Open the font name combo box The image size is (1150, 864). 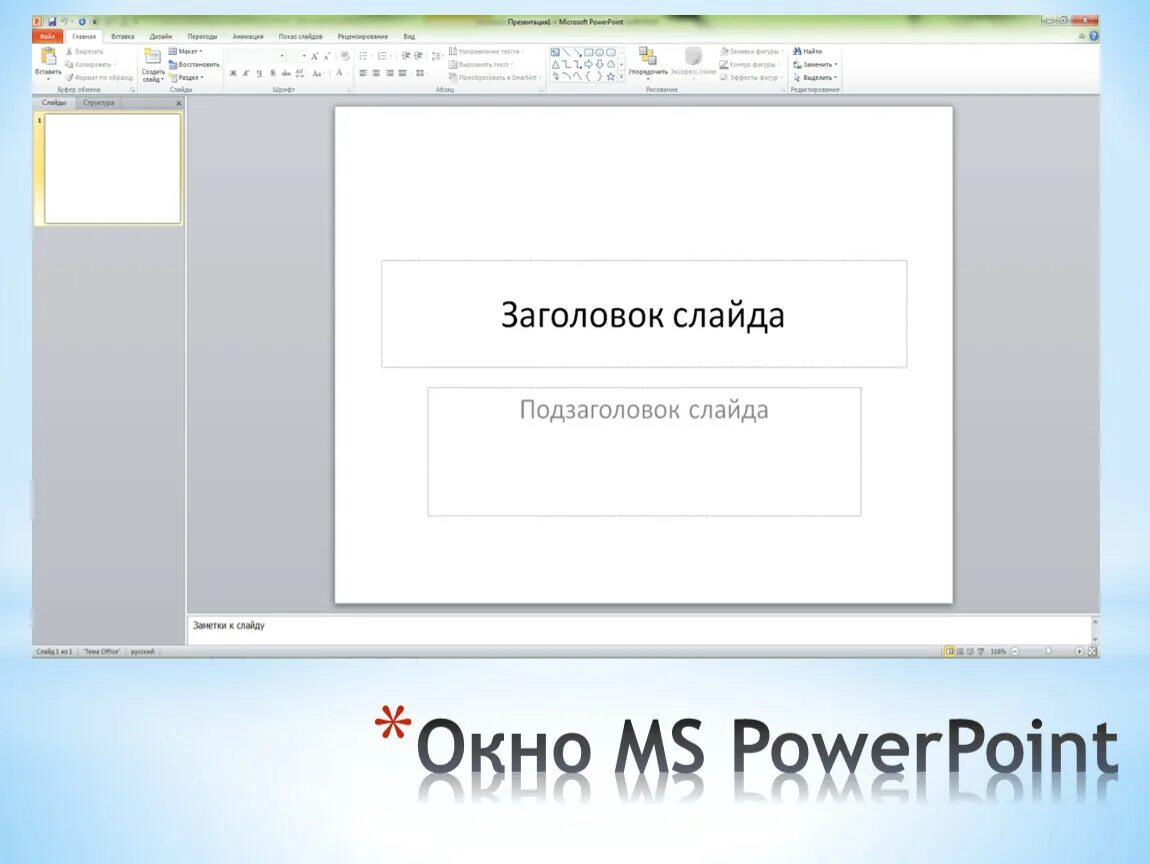[256, 56]
